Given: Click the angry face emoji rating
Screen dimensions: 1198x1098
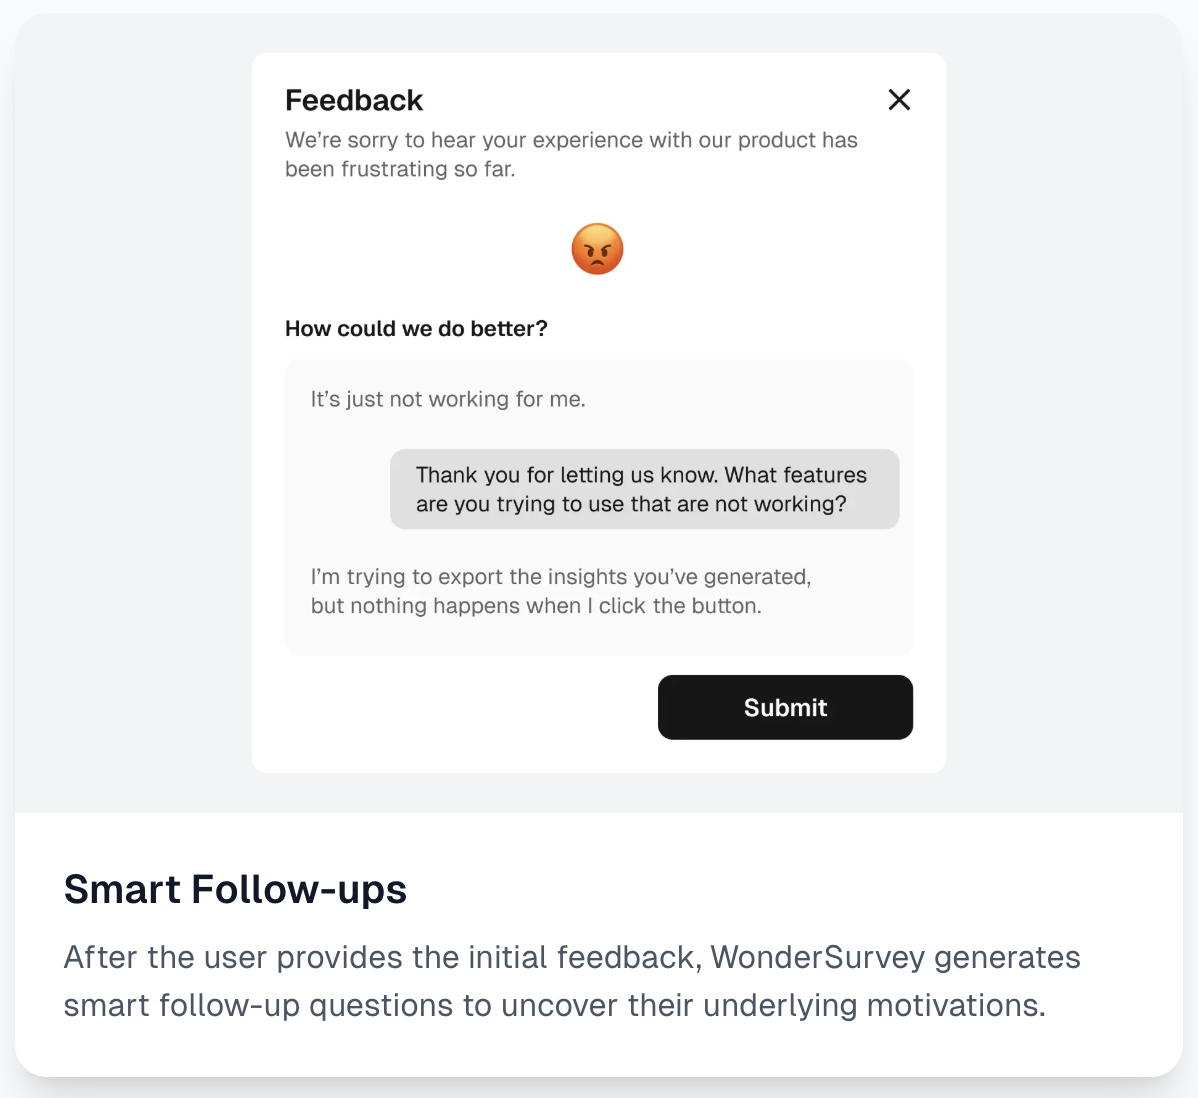Looking at the screenshot, I should click(597, 249).
